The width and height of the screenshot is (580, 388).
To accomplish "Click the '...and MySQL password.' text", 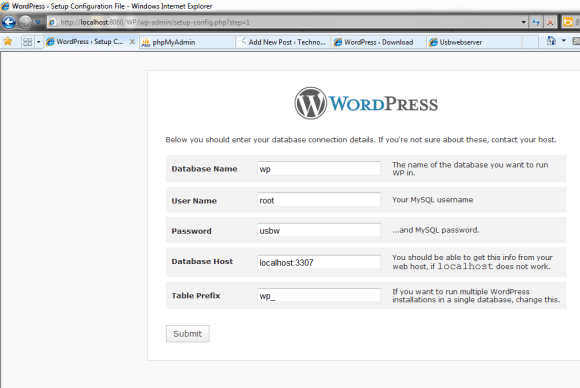I will coord(436,230).
